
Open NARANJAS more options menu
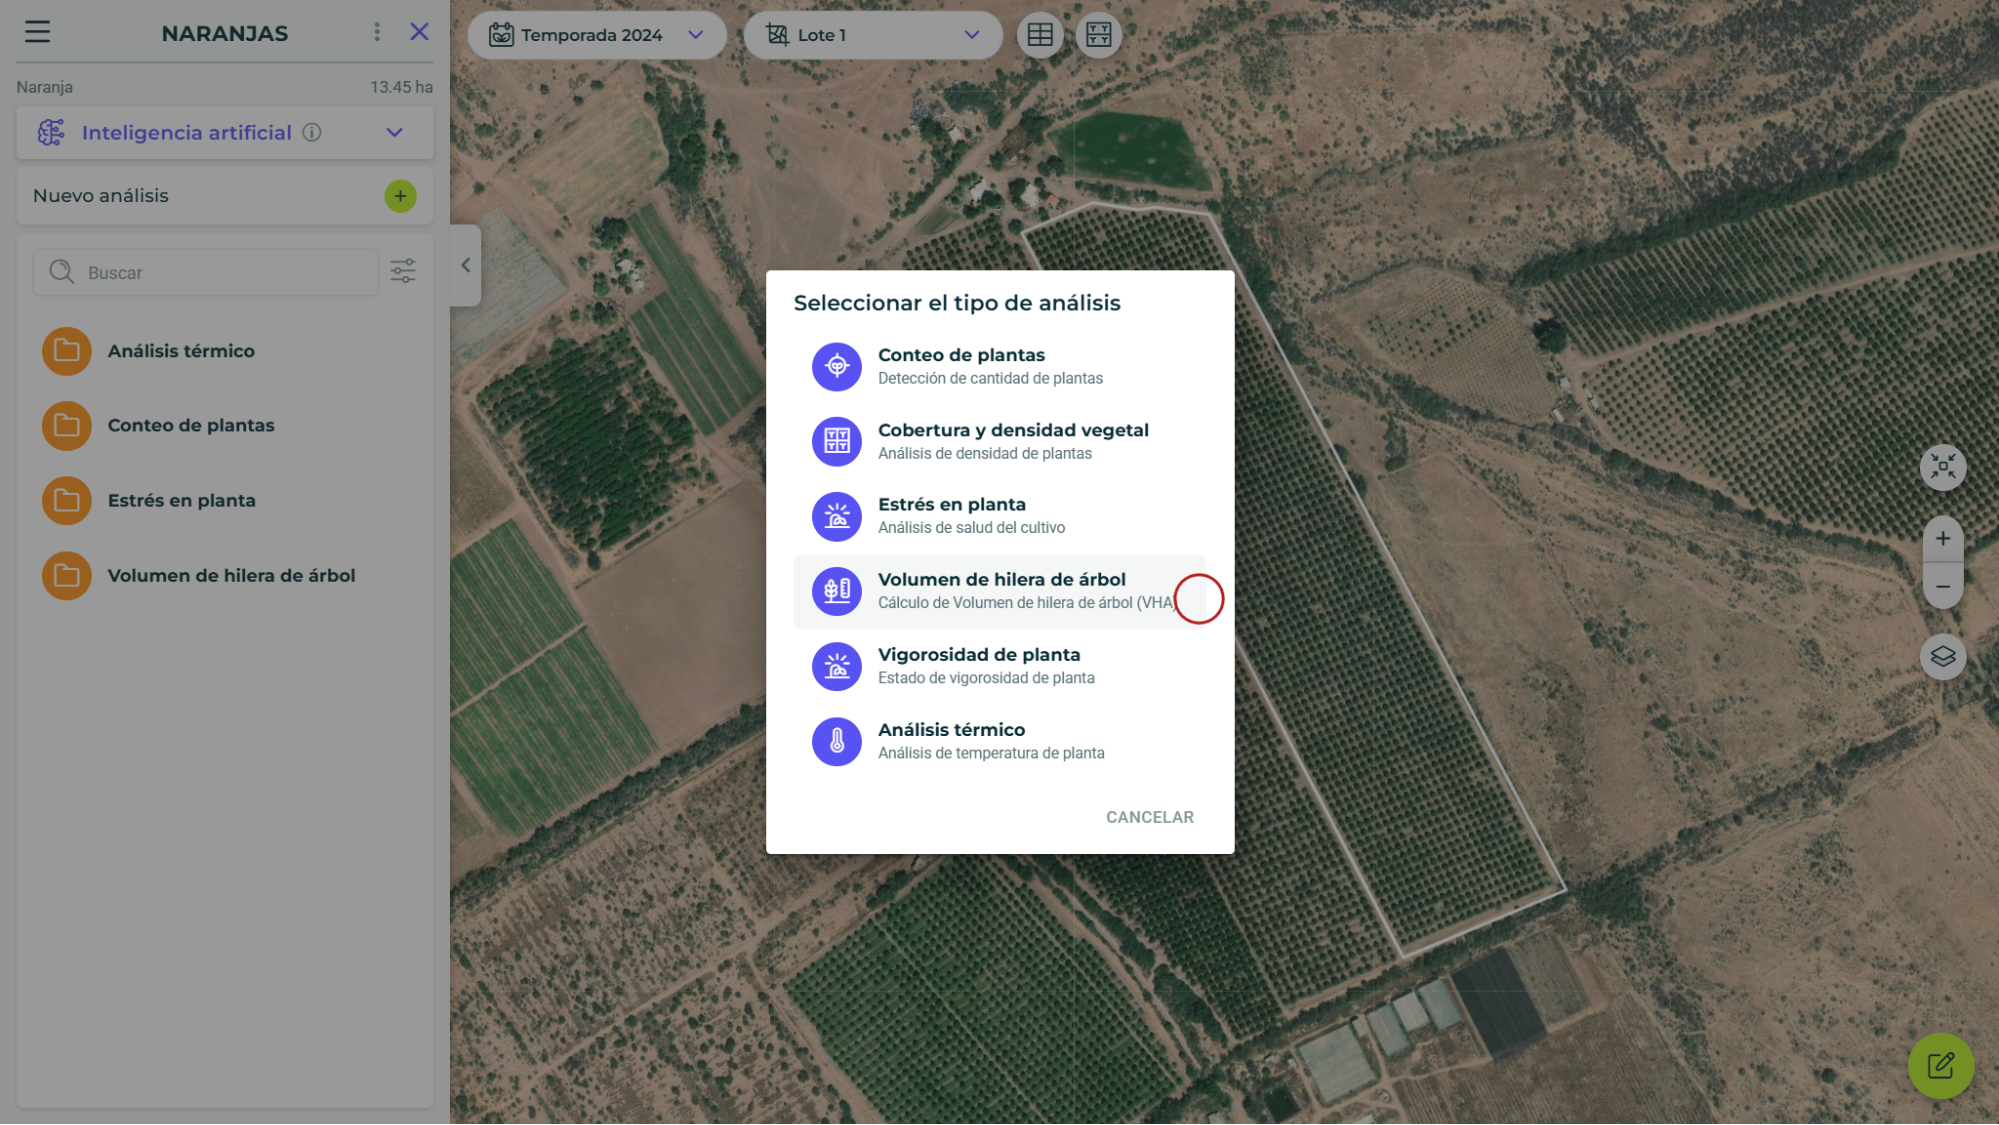(x=377, y=32)
